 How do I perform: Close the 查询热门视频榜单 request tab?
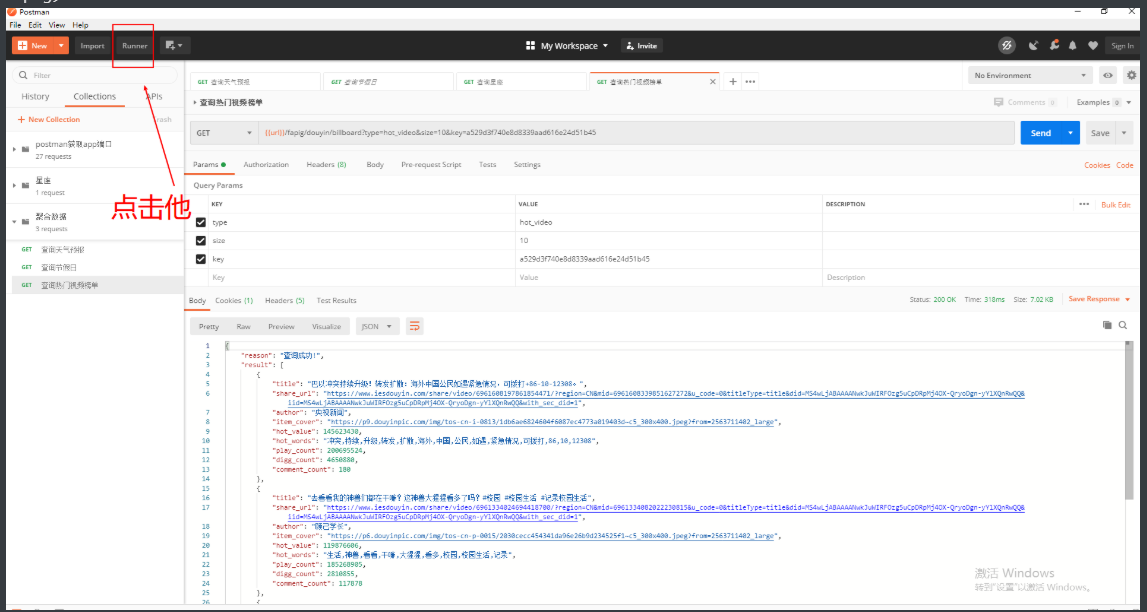[712, 82]
